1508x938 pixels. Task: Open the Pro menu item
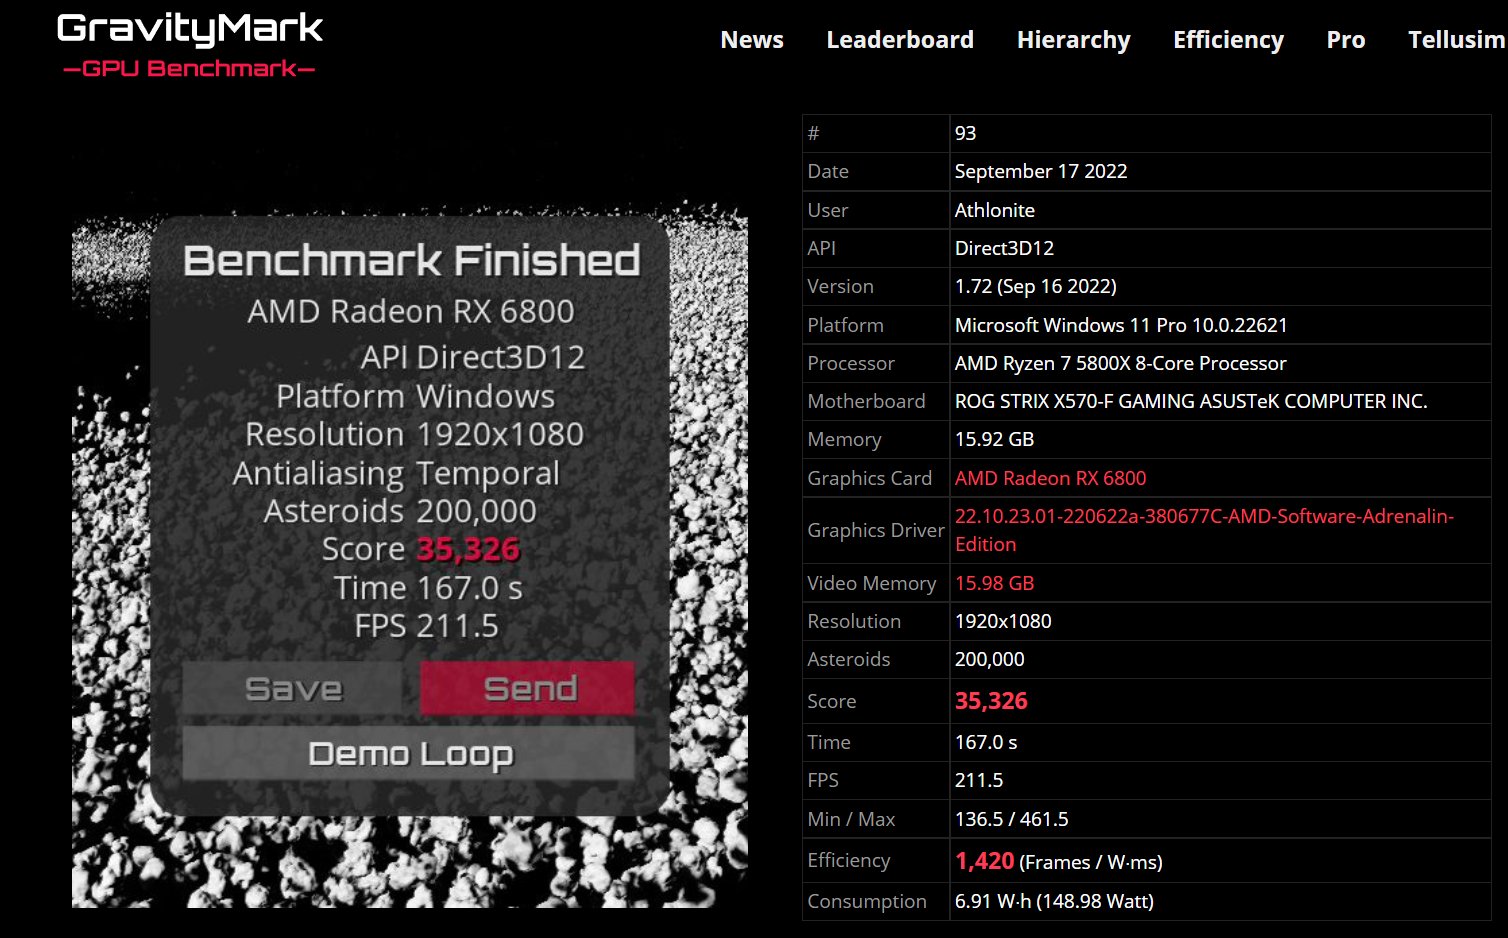point(1345,40)
